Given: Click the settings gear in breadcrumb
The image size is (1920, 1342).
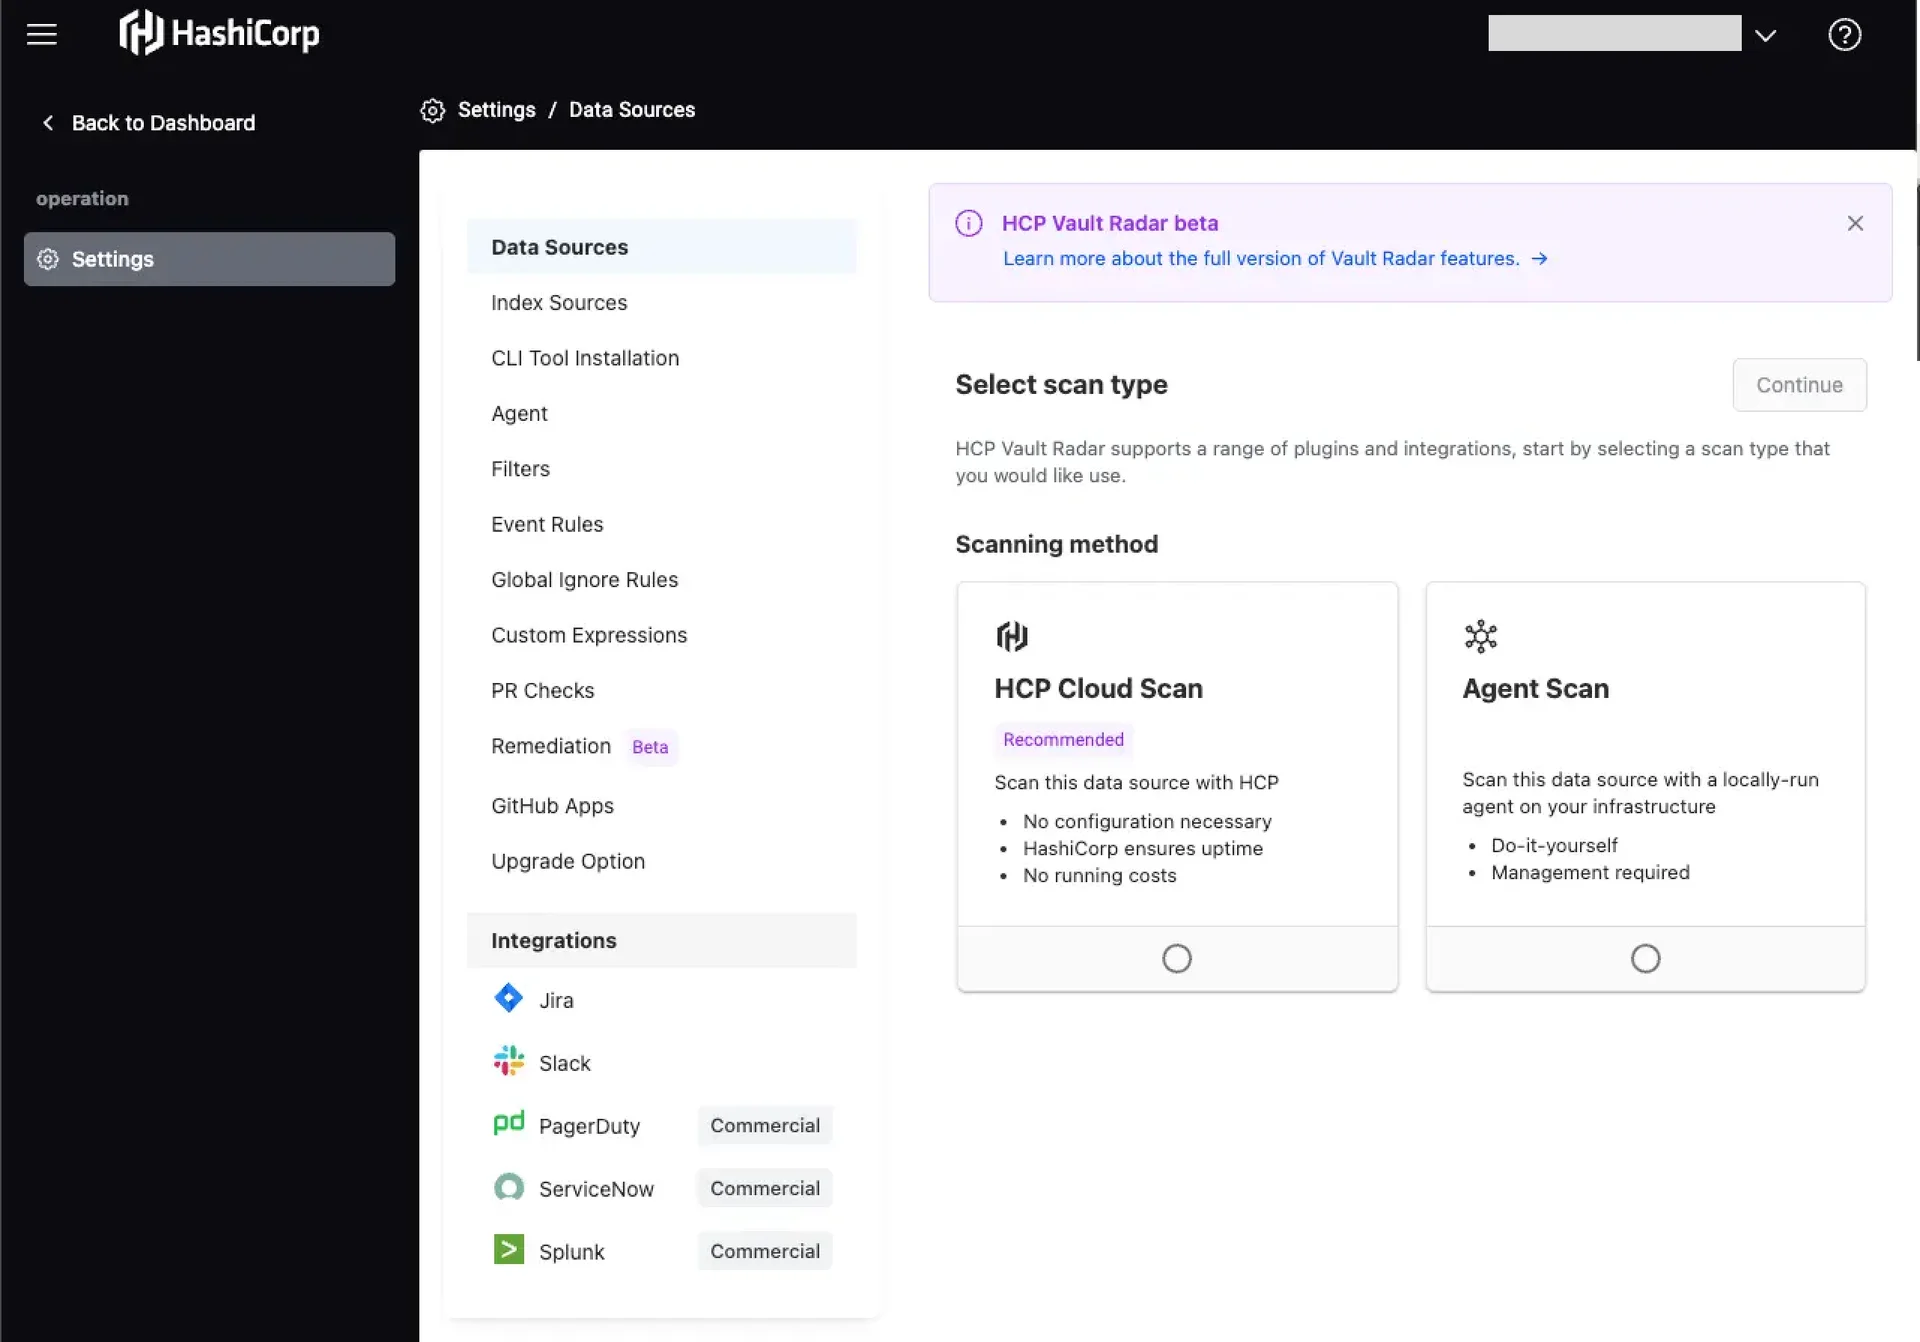Looking at the screenshot, I should click(432, 110).
